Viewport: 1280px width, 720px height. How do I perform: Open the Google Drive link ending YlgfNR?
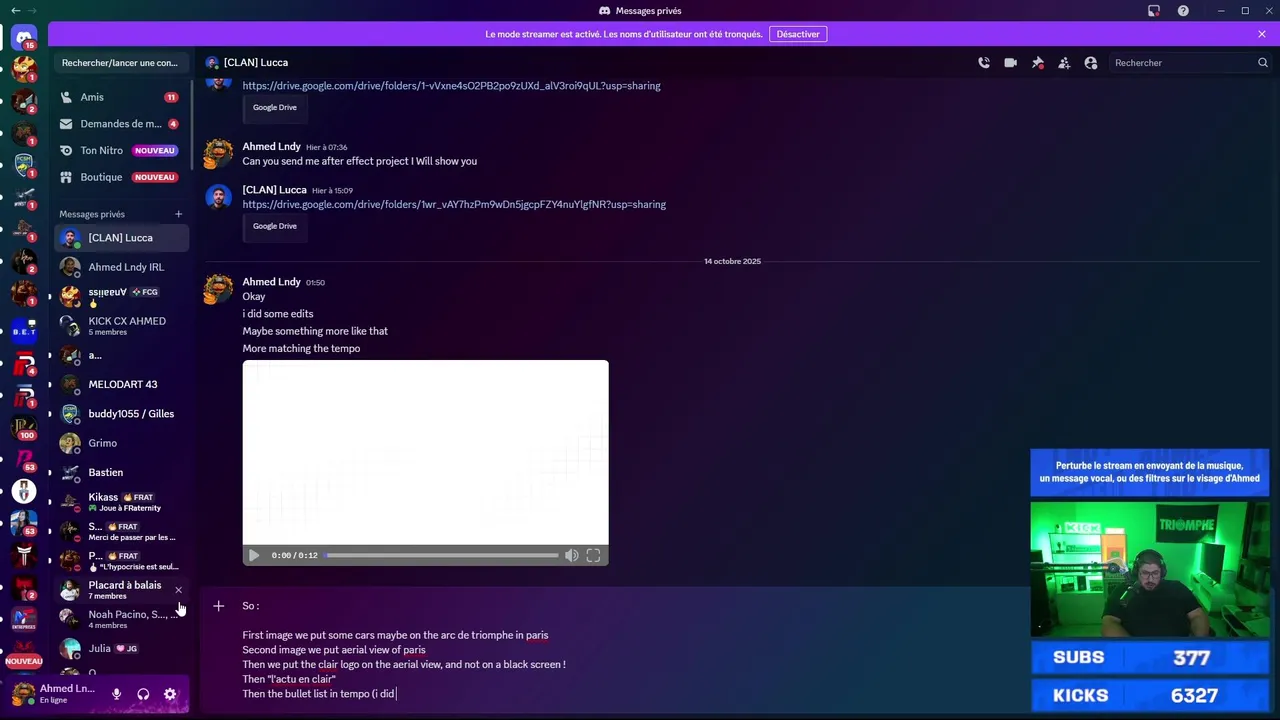pyautogui.click(x=454, y=205)
